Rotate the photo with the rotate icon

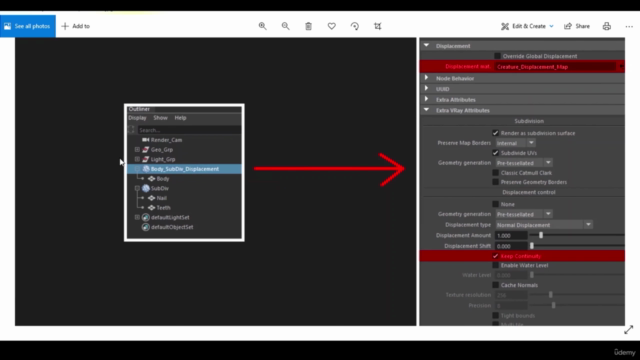click(x=355, y=26)
